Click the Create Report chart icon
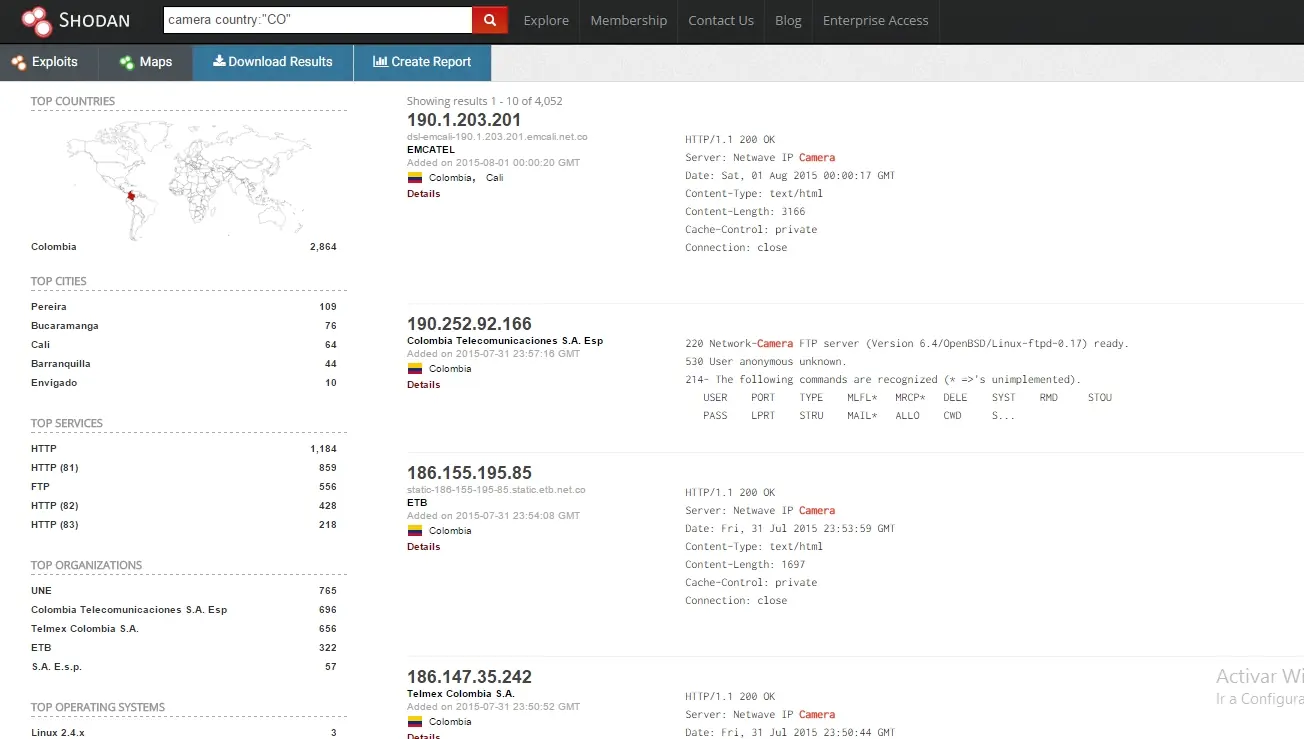Image resolution: width=1304 pixels, height=739 pixels. pos(380,61)
